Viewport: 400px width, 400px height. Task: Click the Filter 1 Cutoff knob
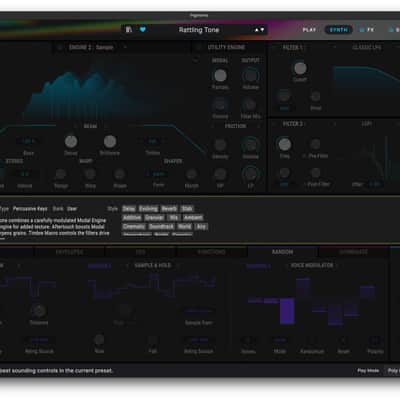pyautogui.click(x=300, y=68)
